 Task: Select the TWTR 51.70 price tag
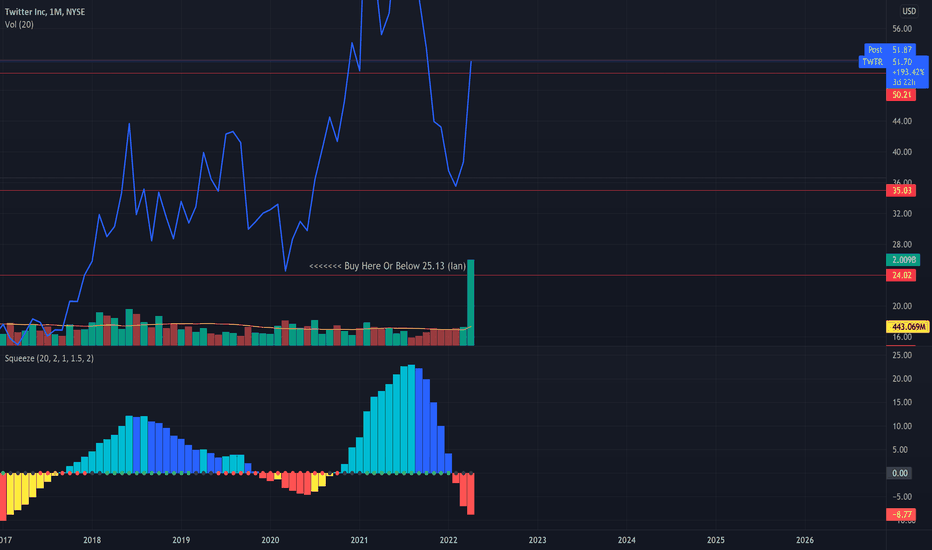(x=887, y=62)
